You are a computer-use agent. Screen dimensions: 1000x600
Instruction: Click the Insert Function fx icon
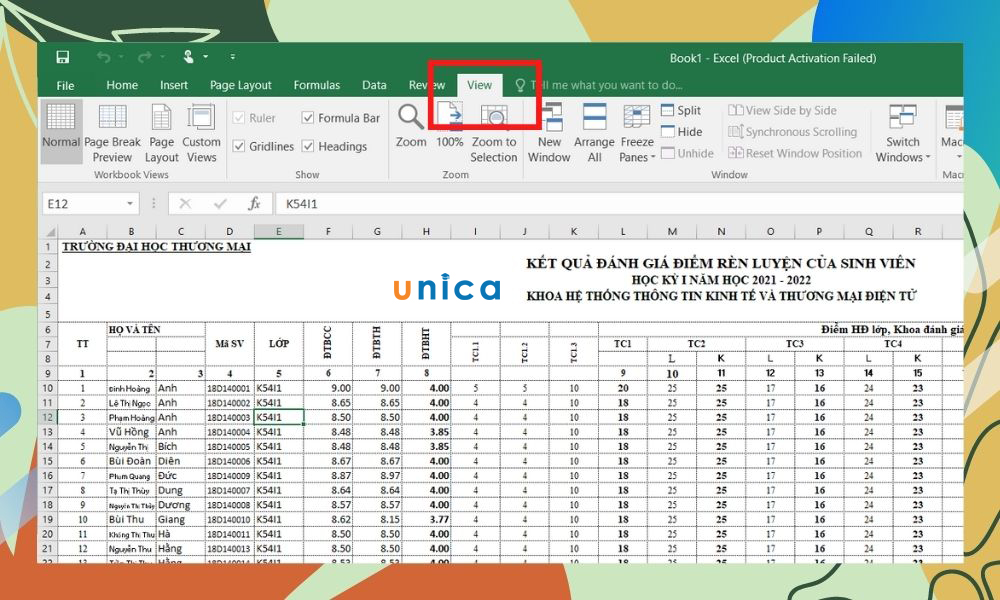(x=254, y=204)
